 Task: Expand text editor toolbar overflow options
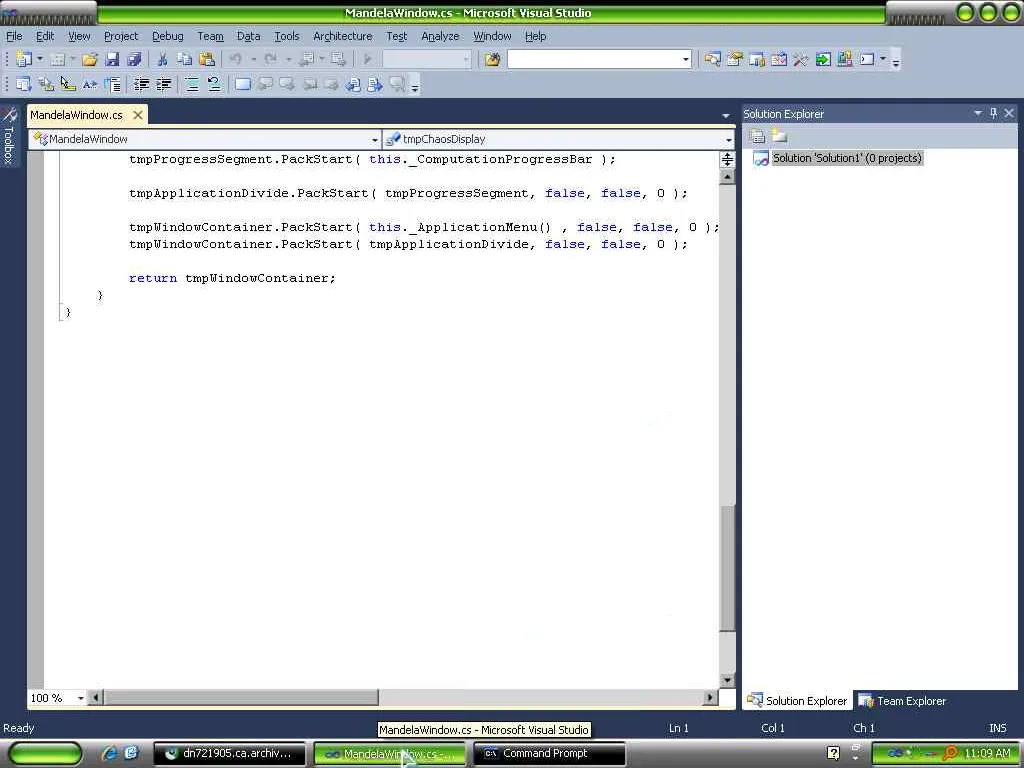pos(415,86)
